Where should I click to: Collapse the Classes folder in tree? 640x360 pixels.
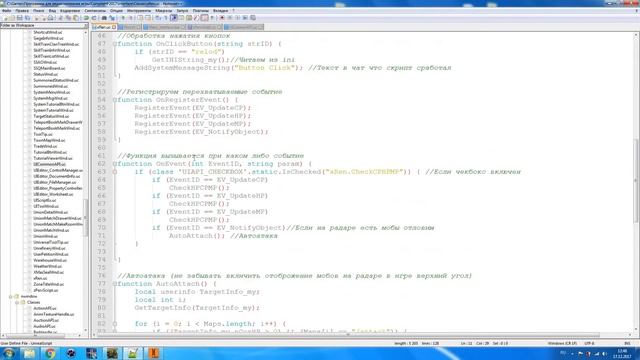click(17, 302)
